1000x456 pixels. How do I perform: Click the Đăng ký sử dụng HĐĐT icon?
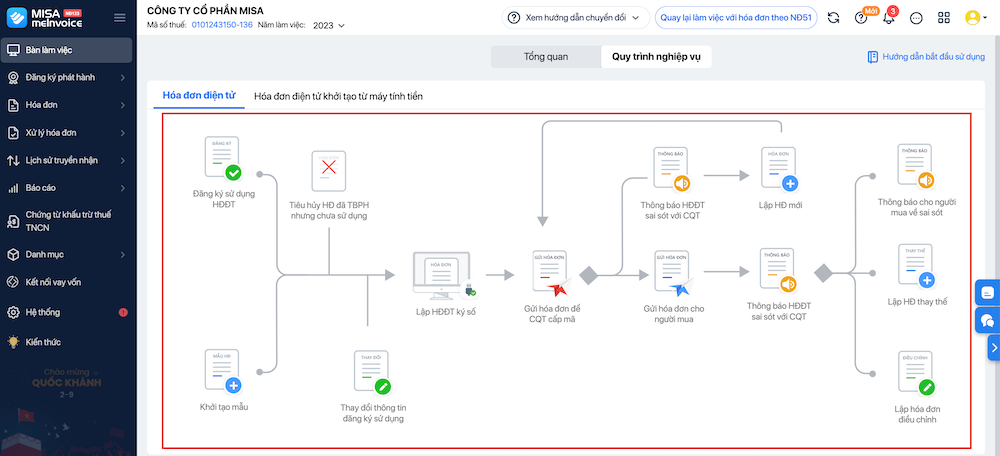pyautogui.click(x=223, y=160)
